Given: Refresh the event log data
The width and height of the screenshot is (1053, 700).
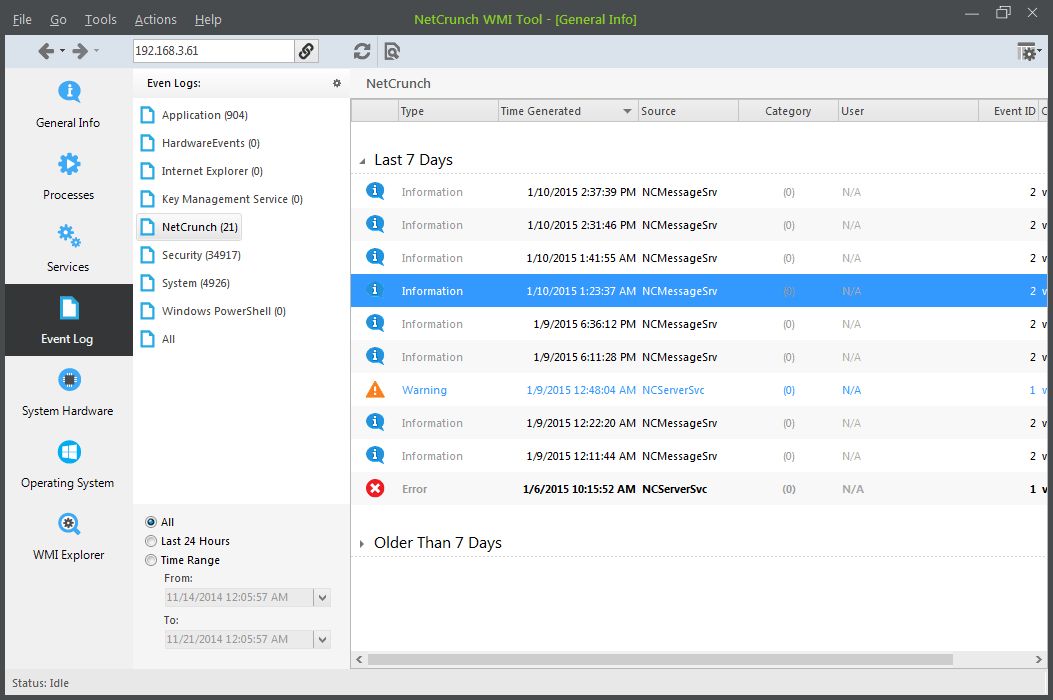Looking at the screenshot, I should (362, 50).
